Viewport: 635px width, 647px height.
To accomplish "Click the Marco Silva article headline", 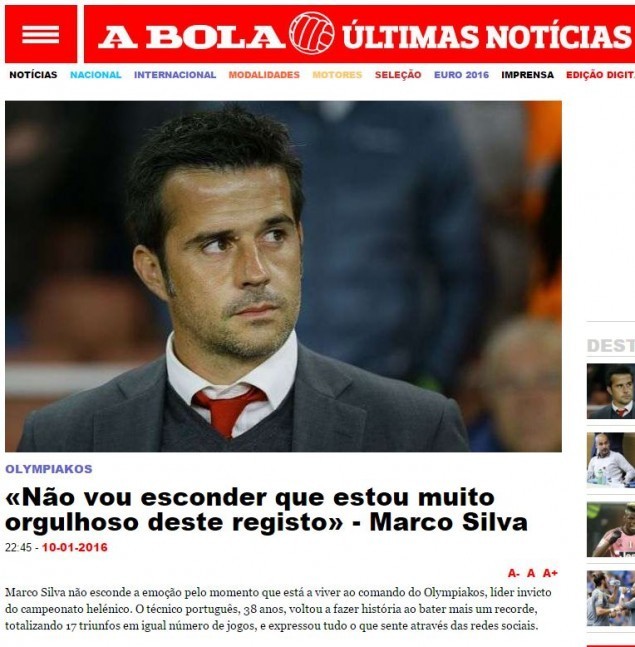I will tap(267, 510).
